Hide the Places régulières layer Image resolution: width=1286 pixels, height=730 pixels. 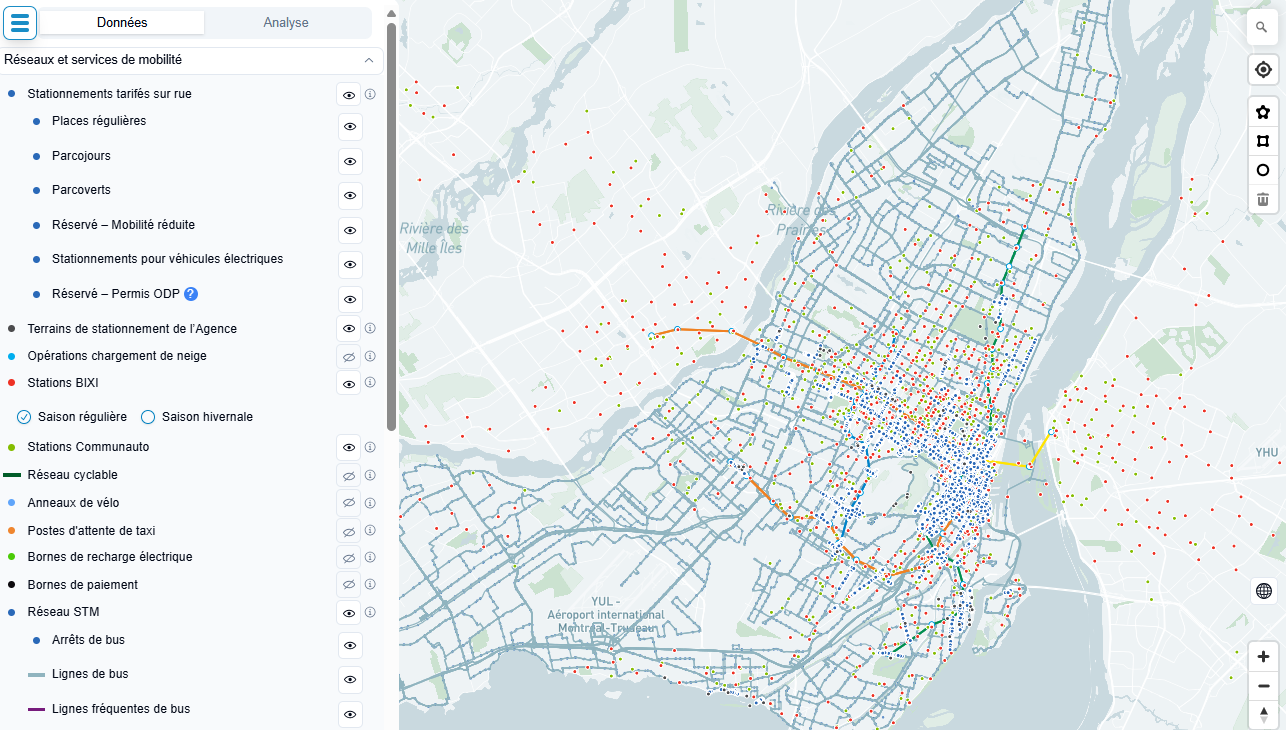[350, 127]
